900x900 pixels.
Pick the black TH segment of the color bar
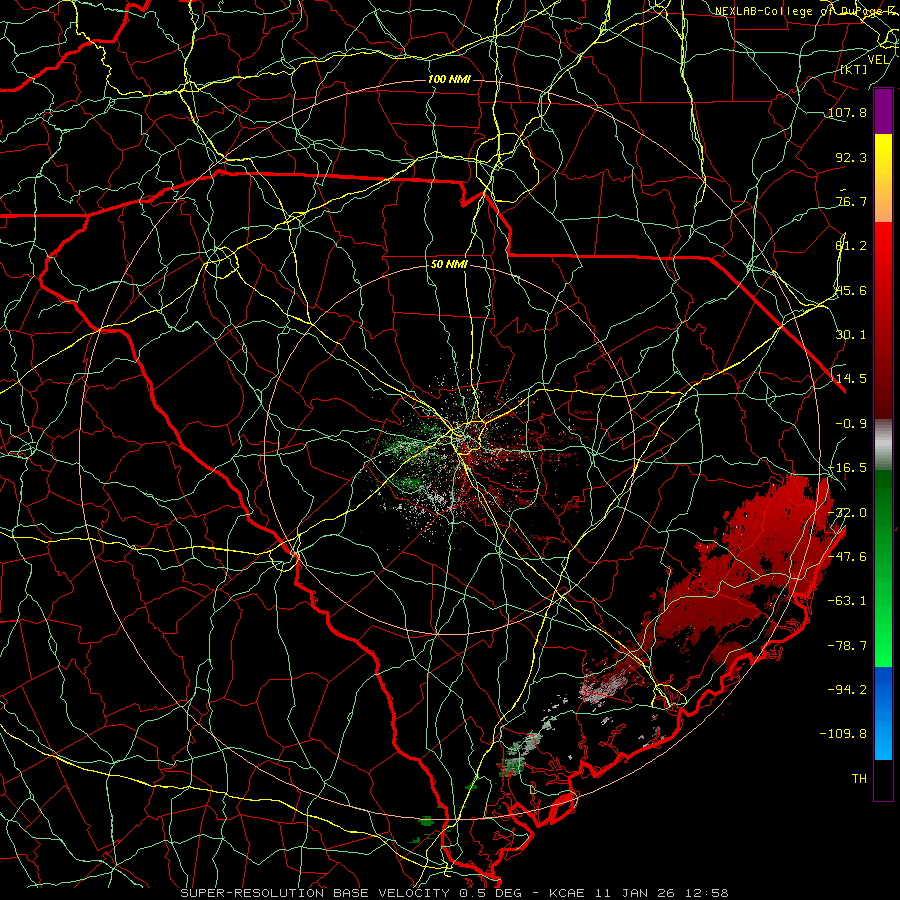pyautogui.click(x=883, y=779)
